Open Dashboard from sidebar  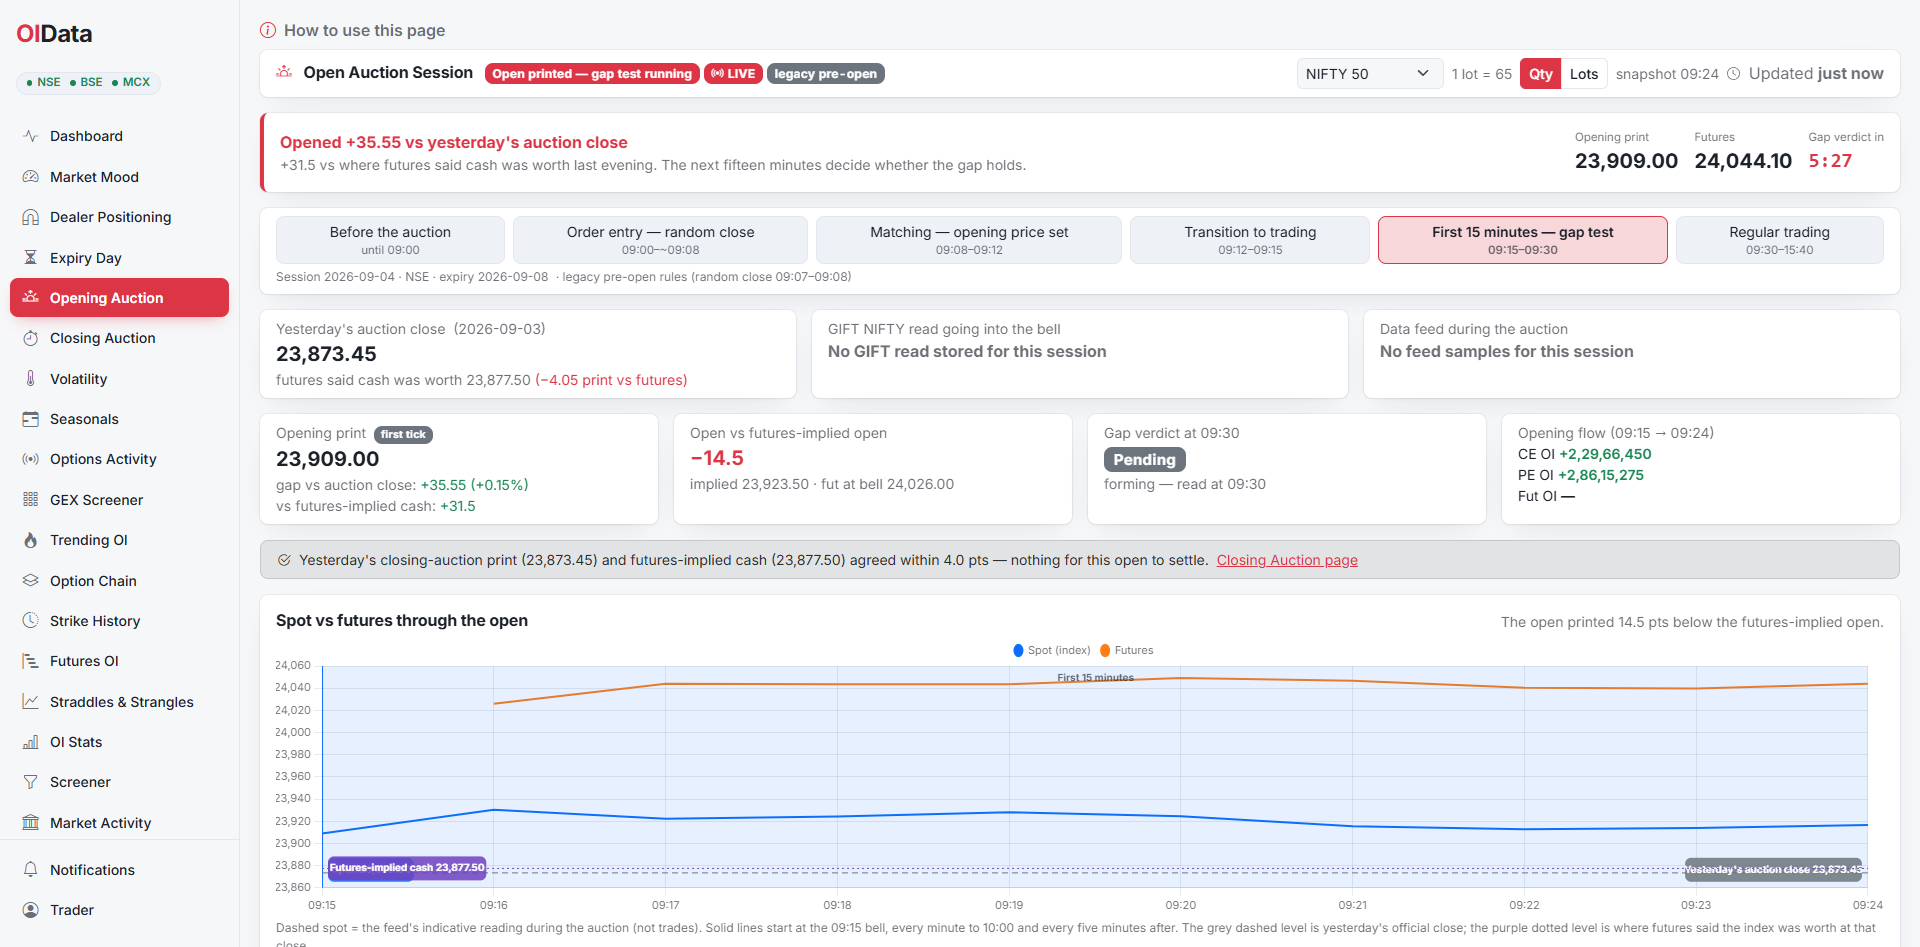point(119,136)
